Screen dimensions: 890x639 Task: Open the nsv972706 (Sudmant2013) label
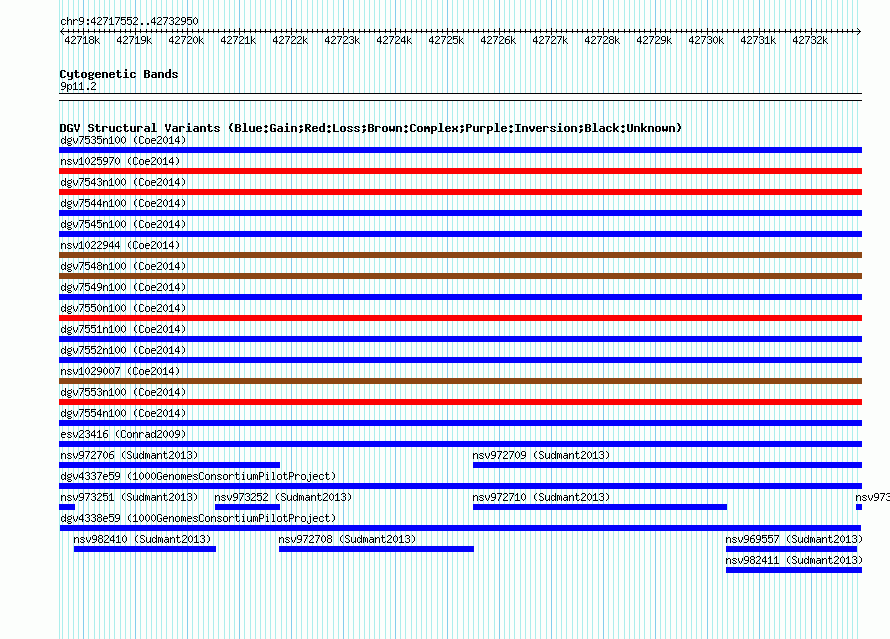(x=129, y=455)
